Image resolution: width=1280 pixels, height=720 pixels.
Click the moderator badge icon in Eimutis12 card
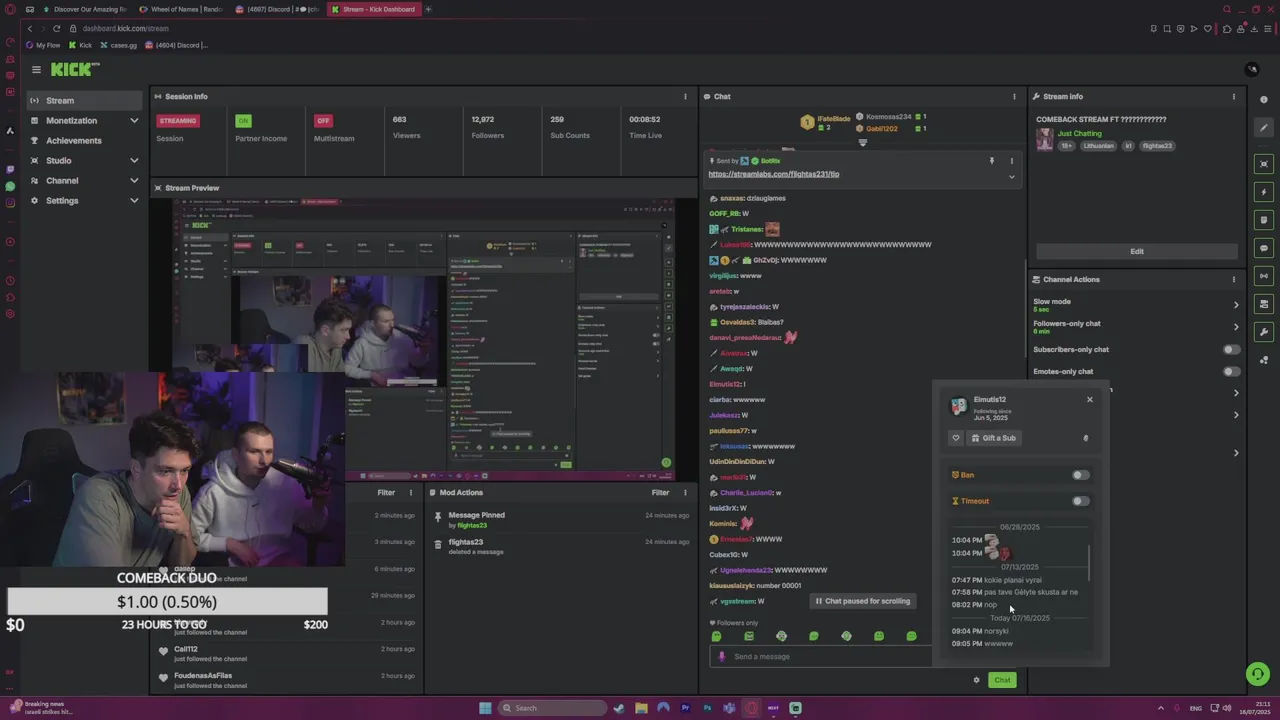pos(1086,438)
